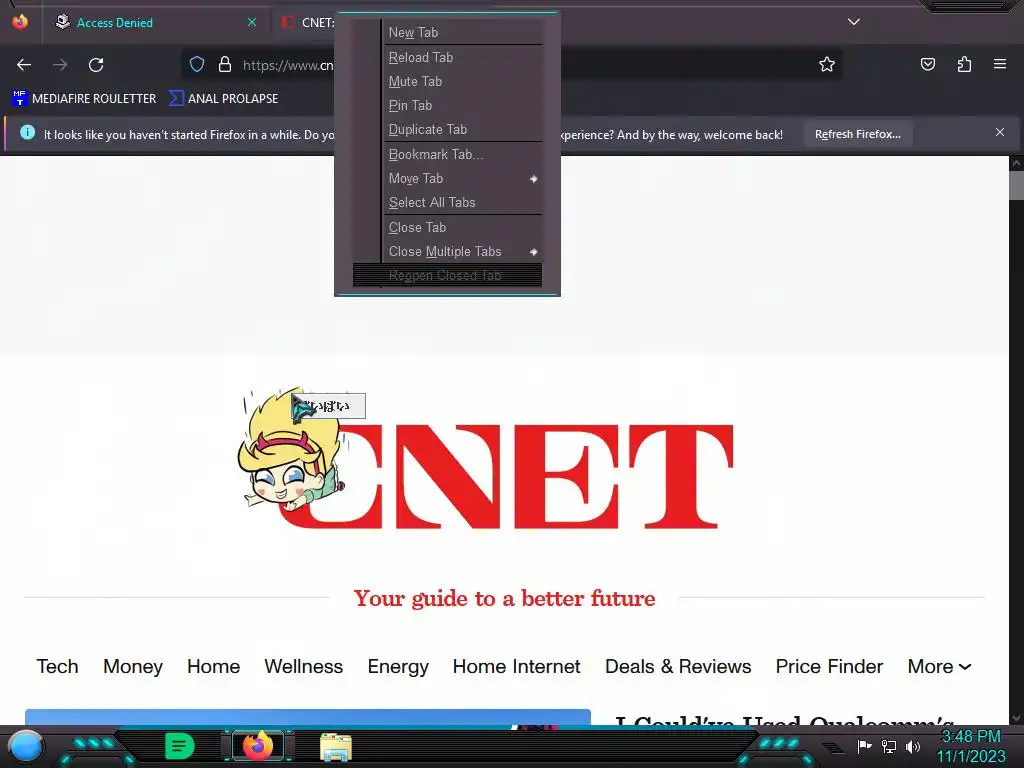
Task: Click the Action Center flag tray icon
Action: click(x=864, y=746)
